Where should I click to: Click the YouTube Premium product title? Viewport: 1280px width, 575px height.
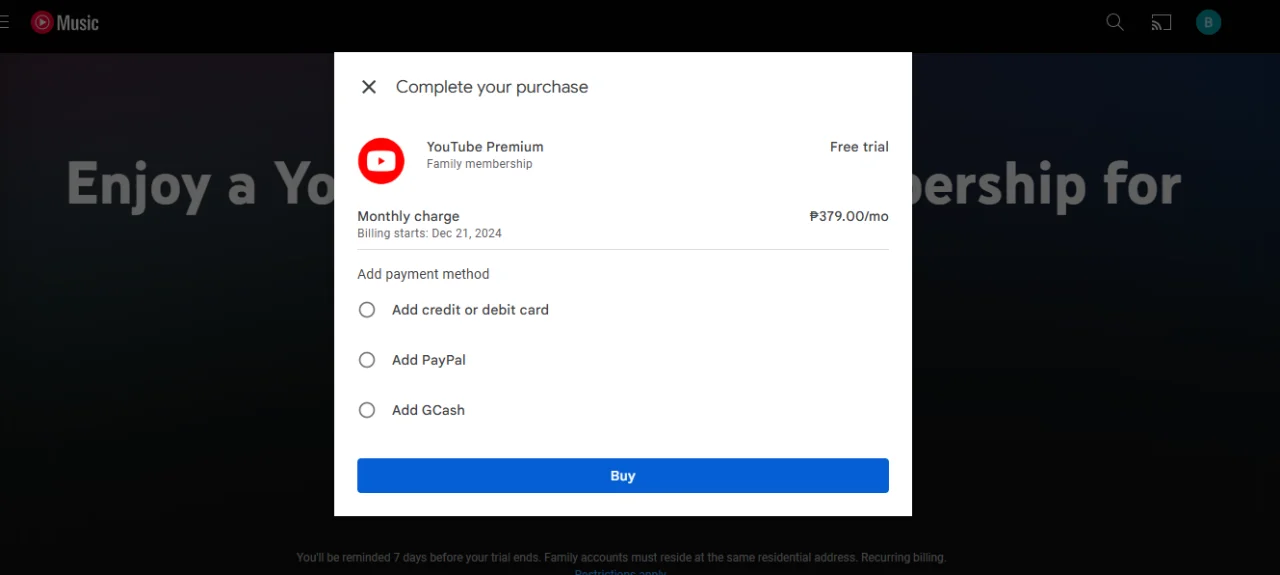tap(485, 147)
